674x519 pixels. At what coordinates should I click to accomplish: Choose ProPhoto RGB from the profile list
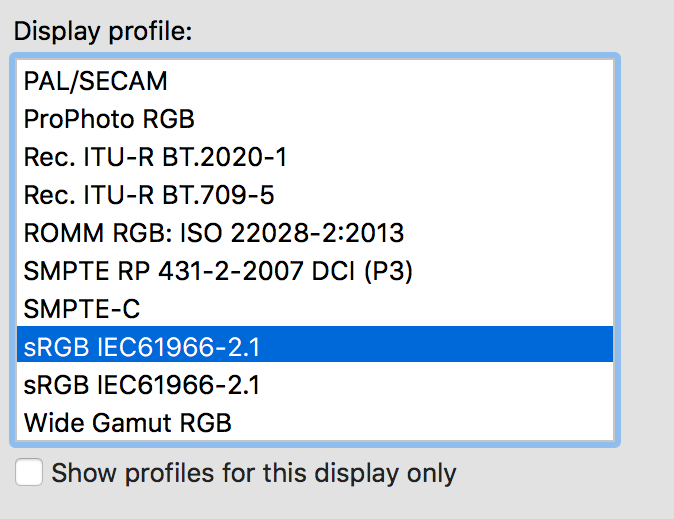pos(109,119)
